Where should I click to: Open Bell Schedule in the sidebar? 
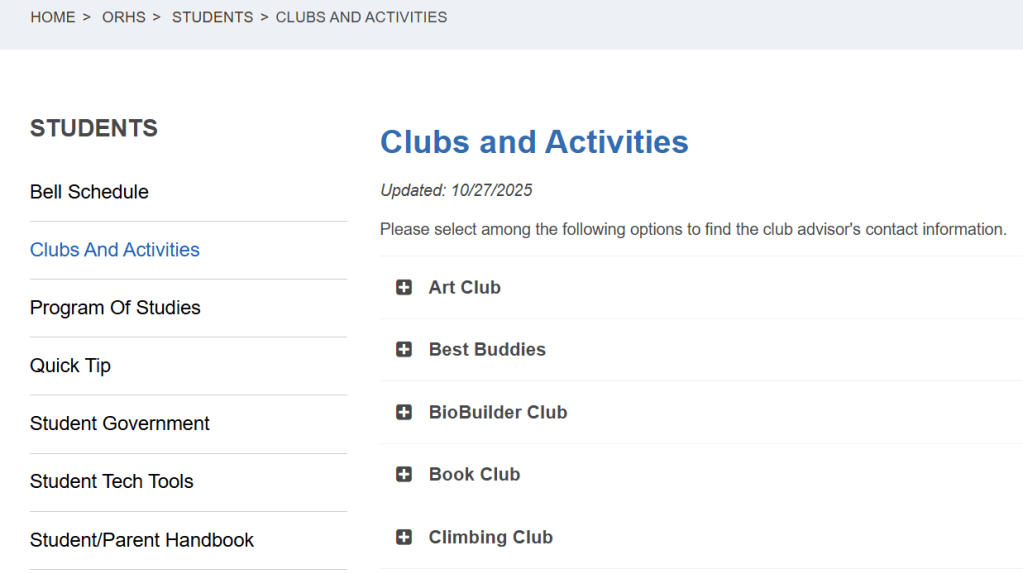click(x=89, y=192)
